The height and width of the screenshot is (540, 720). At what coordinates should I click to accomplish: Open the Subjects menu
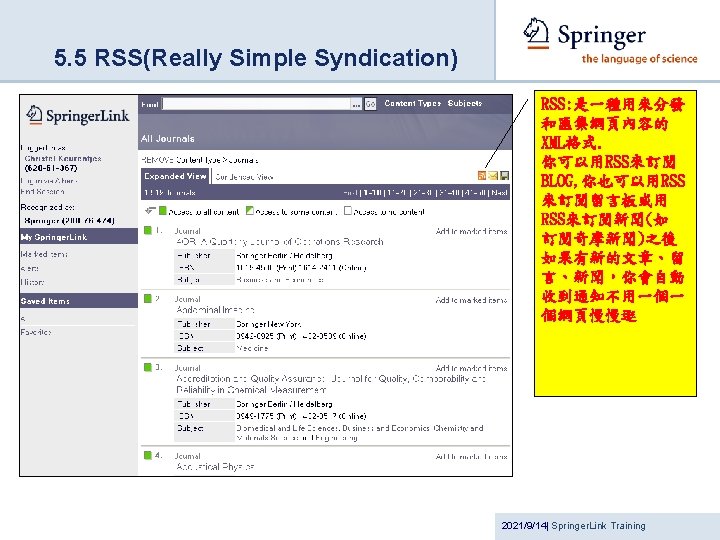[x=465, y=103]
